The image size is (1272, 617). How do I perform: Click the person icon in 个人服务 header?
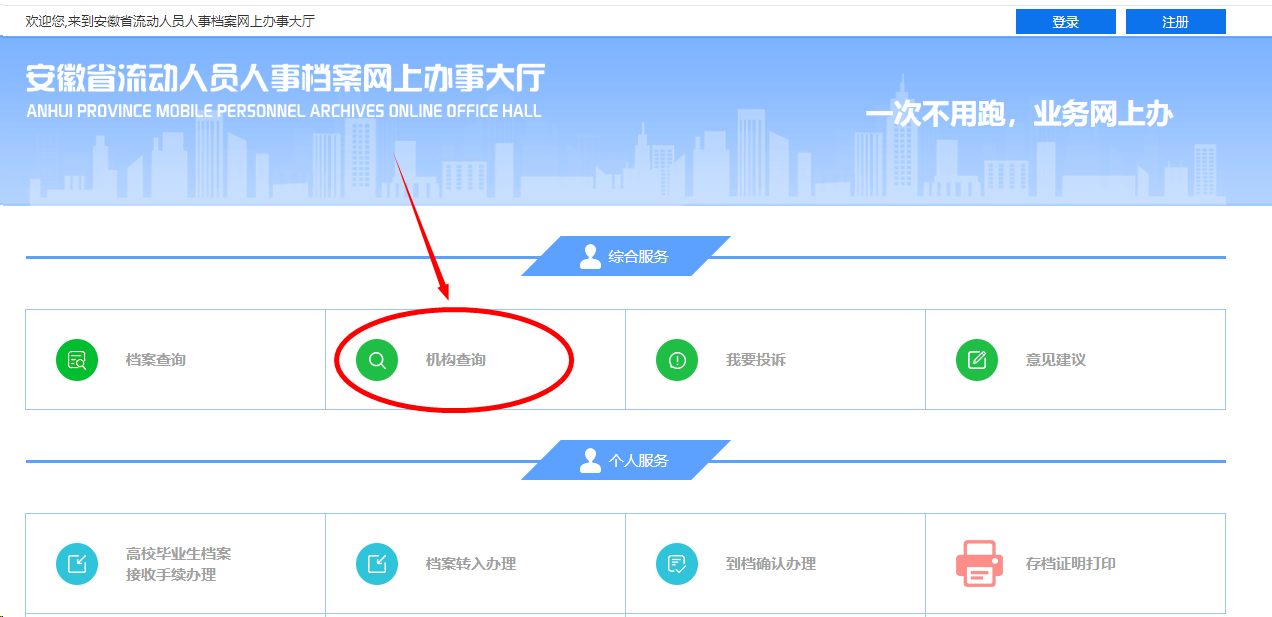click(590, 460)
